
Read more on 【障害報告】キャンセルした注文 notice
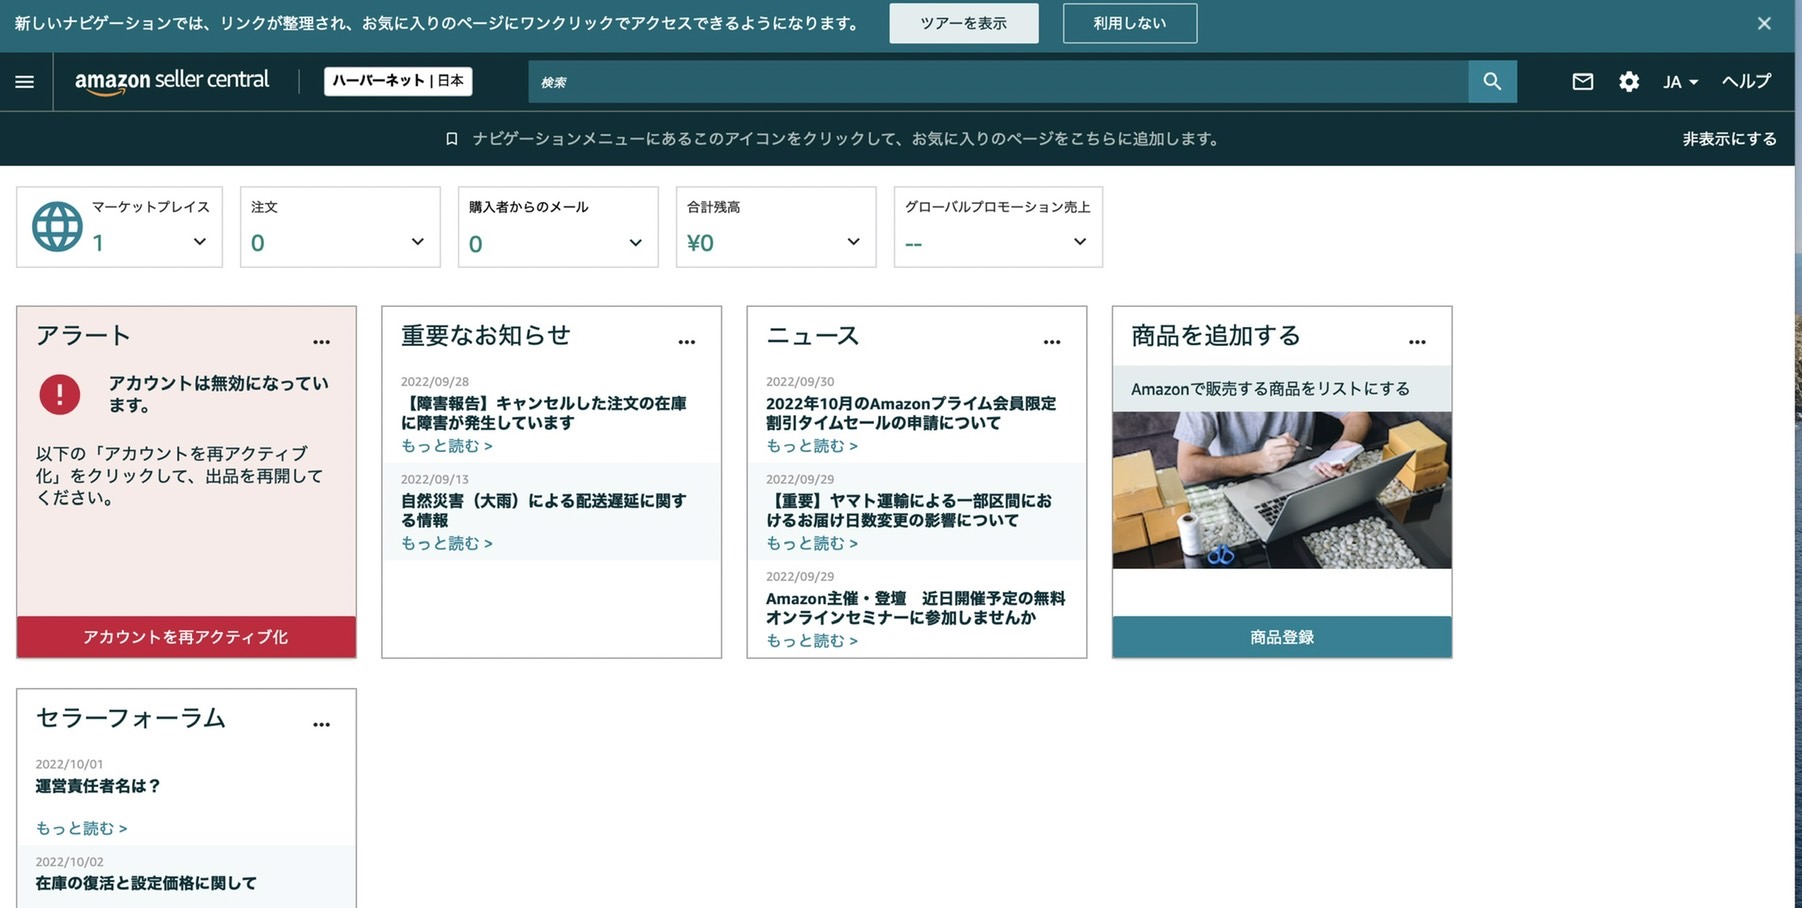tap(447, 446)
